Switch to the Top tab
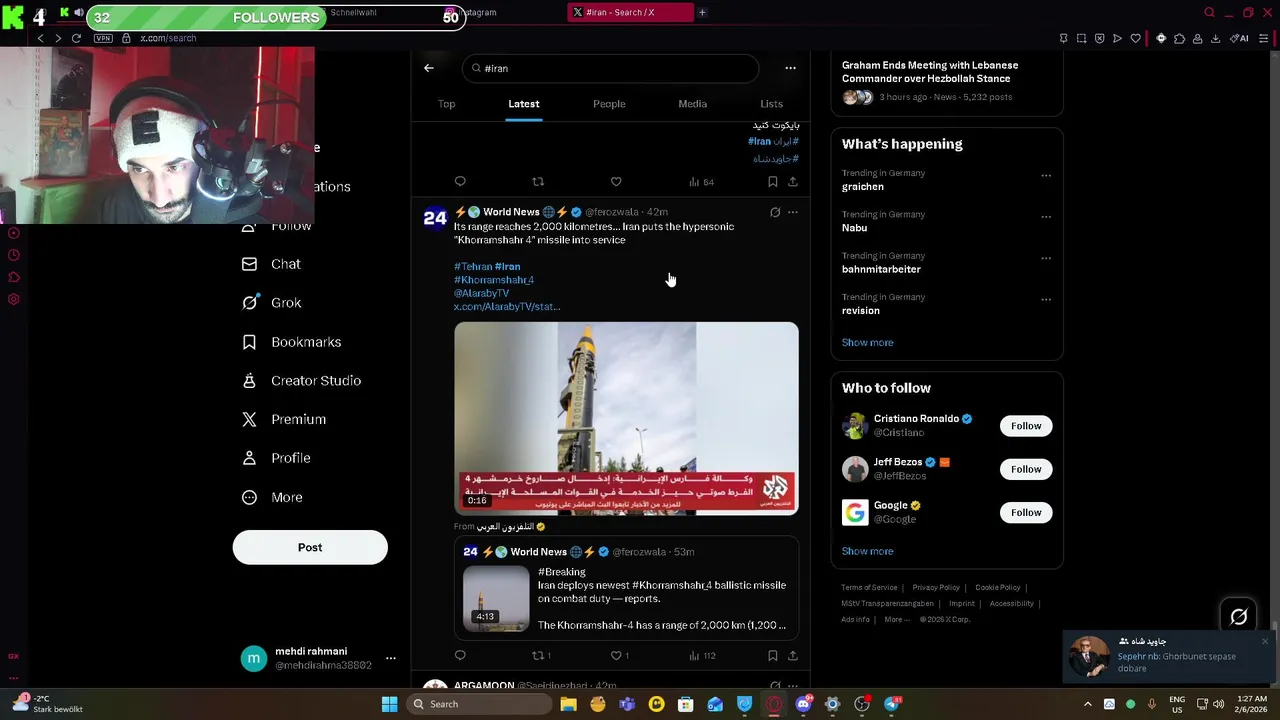 [x=446, y=104]
